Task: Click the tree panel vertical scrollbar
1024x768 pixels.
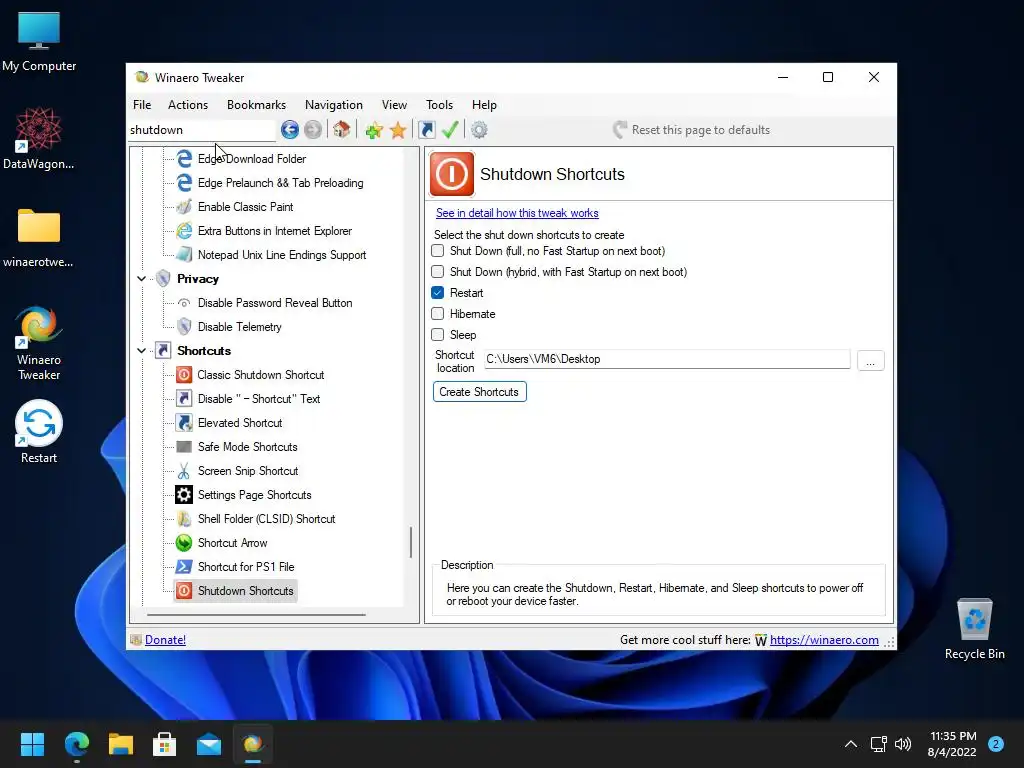Action: (x=411, y=542)
